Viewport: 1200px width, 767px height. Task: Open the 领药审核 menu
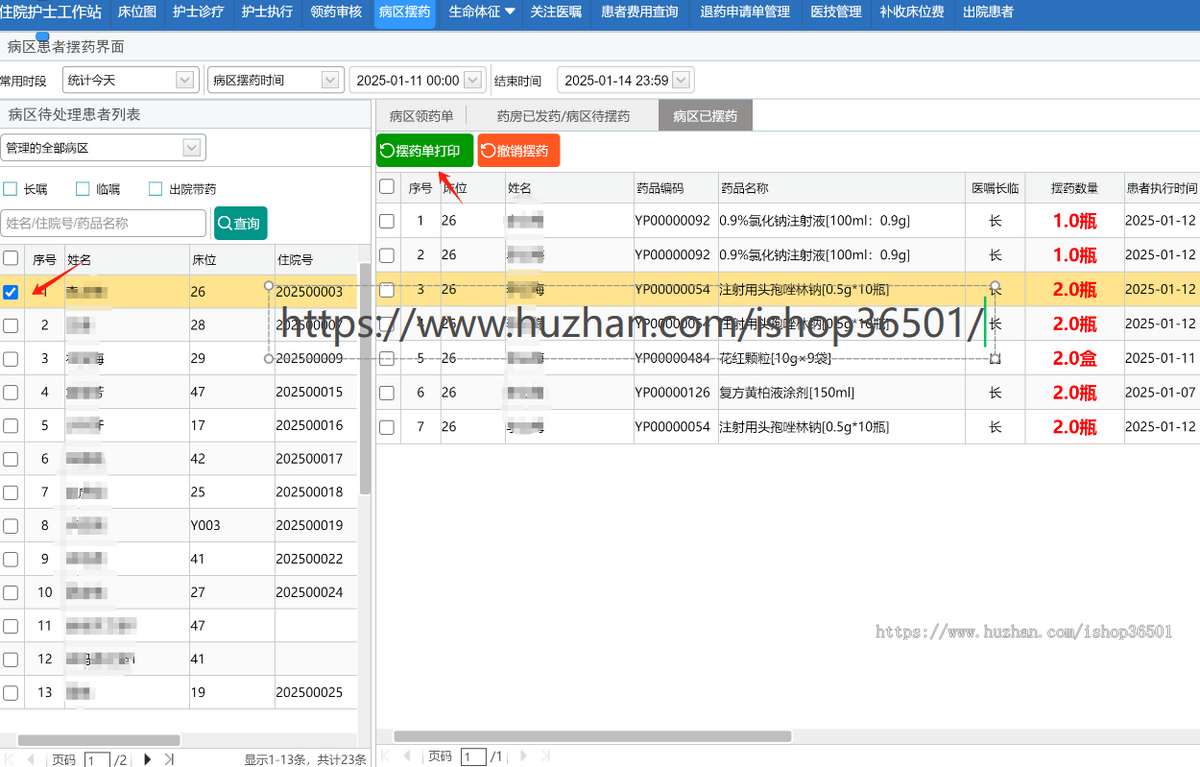click(x=336, y=12)
